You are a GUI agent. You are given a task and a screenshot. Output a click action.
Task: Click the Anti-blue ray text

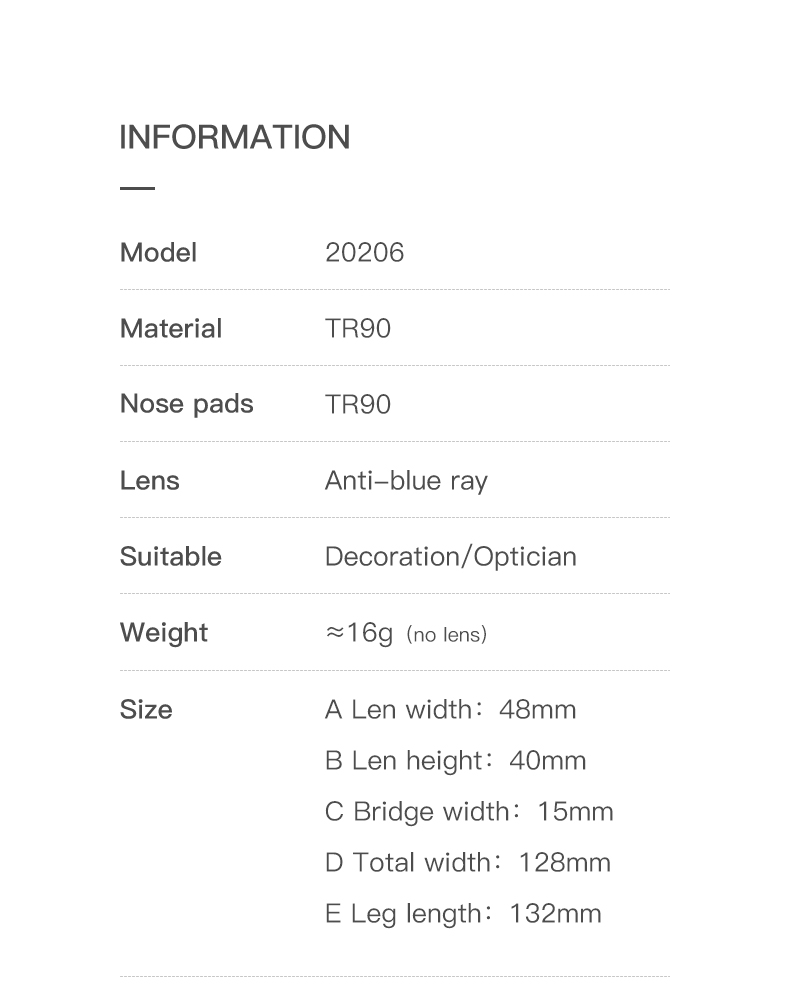pyautogui.click(x=406, y=481)
